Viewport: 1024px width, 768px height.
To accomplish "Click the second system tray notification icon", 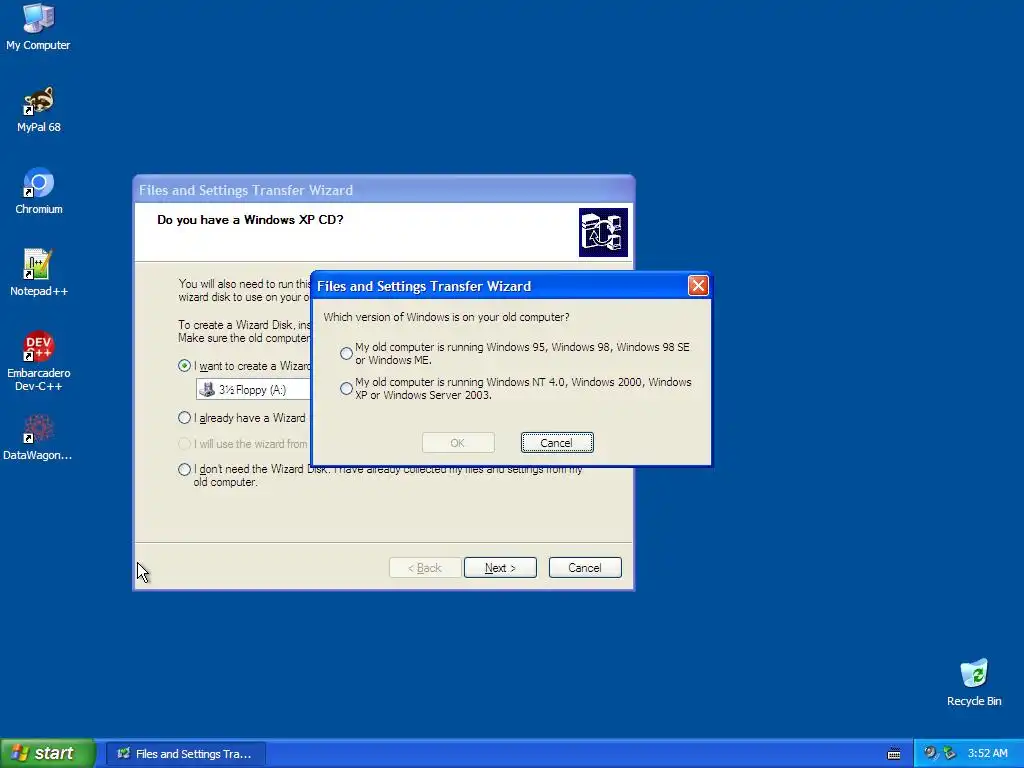I will pyautogui.click(x=949, y=753).
